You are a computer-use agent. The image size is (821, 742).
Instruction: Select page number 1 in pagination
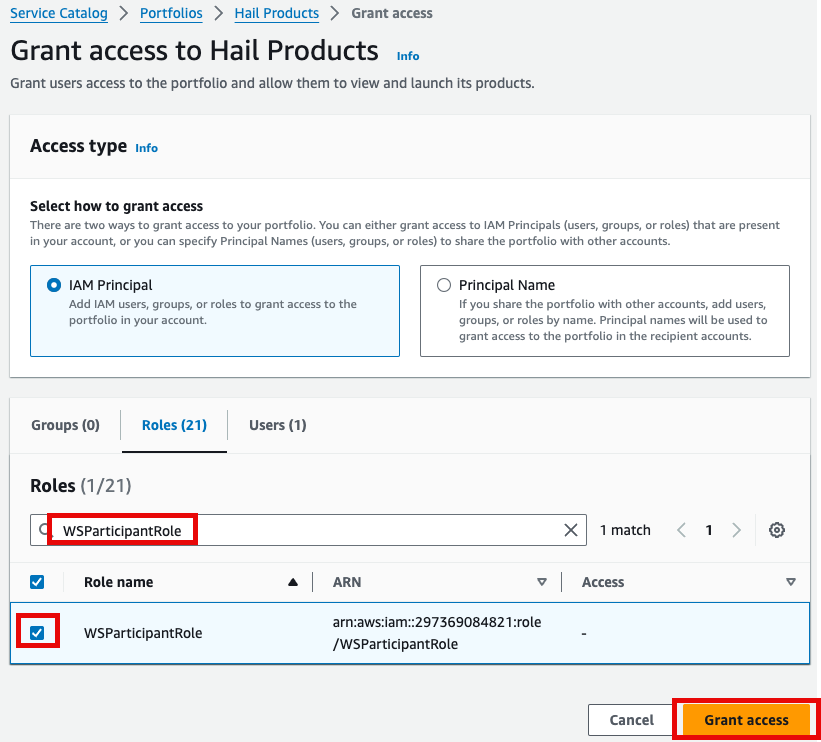coord(709,530)
